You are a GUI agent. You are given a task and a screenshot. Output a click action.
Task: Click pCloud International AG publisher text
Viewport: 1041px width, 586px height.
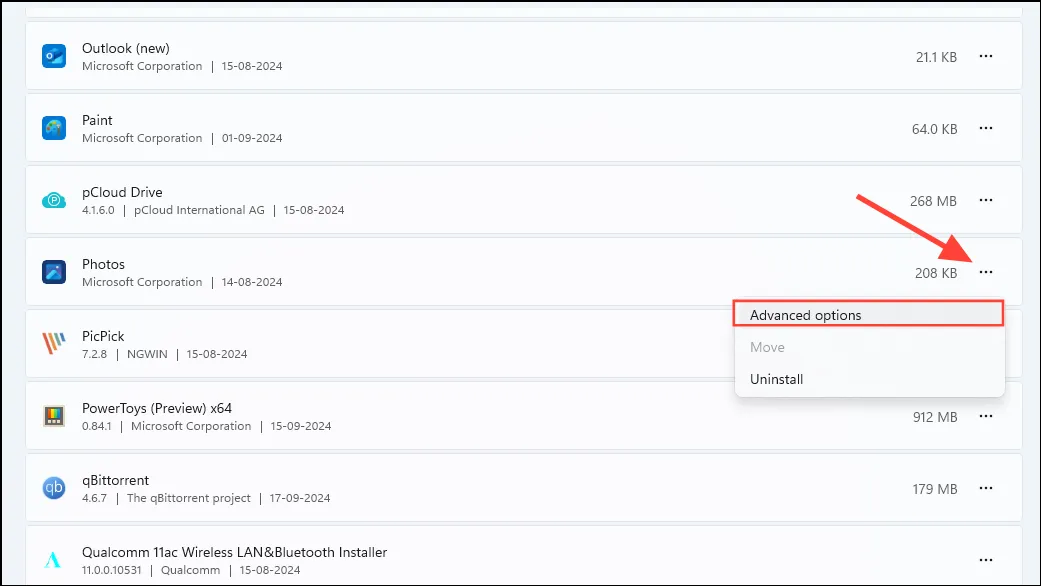click(199, 210)
